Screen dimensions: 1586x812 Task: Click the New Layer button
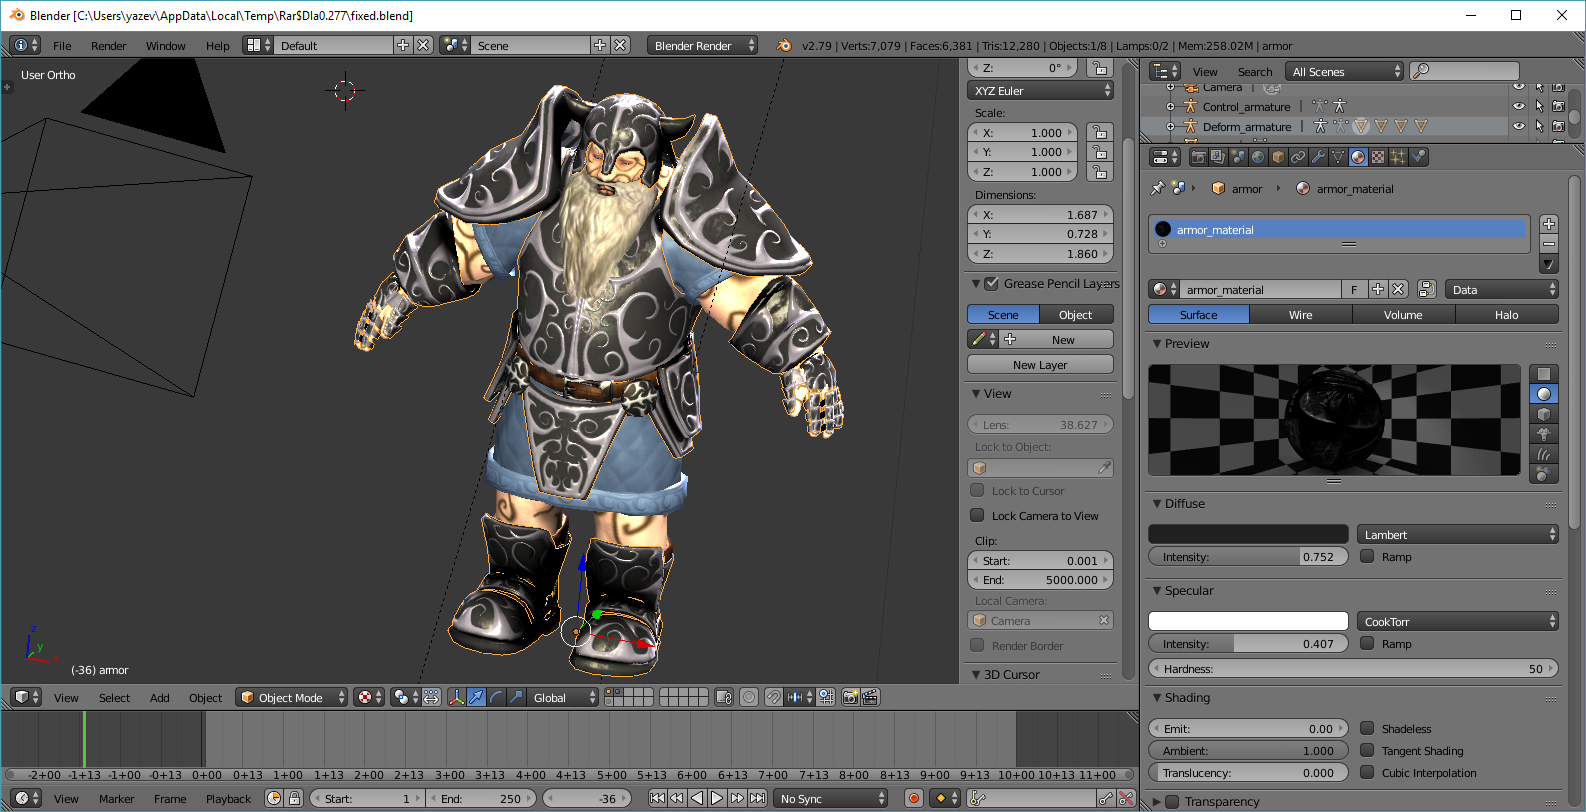1040,365
